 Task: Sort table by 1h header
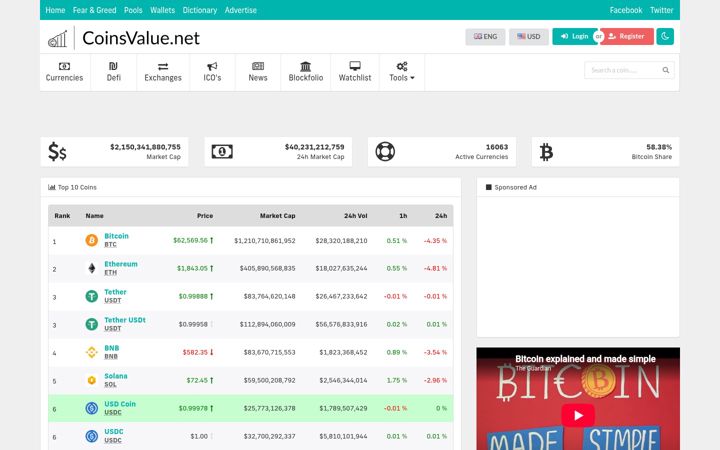403,216
